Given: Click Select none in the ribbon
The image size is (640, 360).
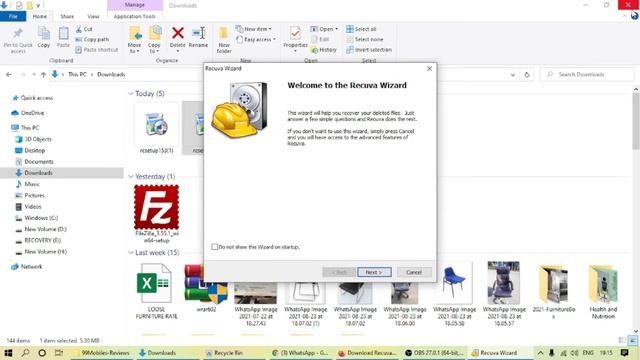Looking at the screenshot, I should tap(364, 40).
